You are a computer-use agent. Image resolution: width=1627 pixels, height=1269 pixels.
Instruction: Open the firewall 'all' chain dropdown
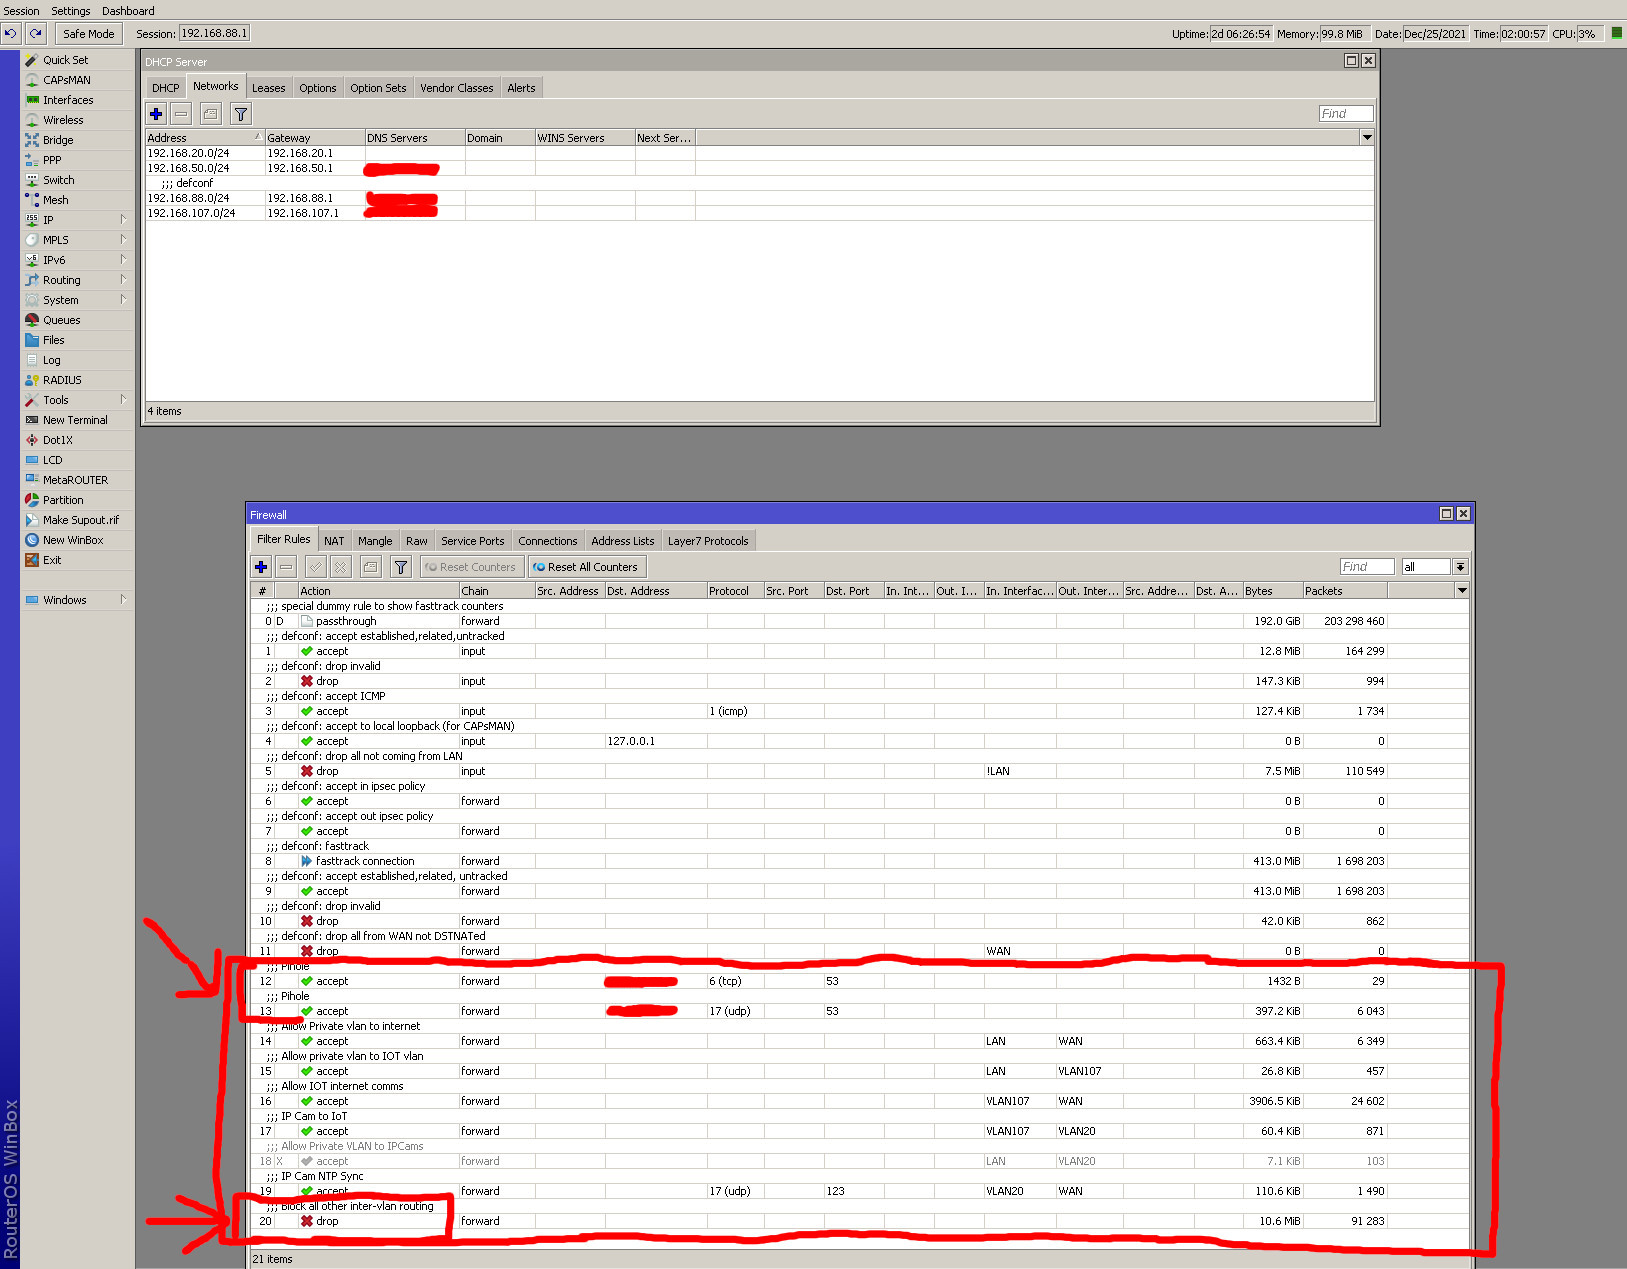click(x=1460, y=567)
